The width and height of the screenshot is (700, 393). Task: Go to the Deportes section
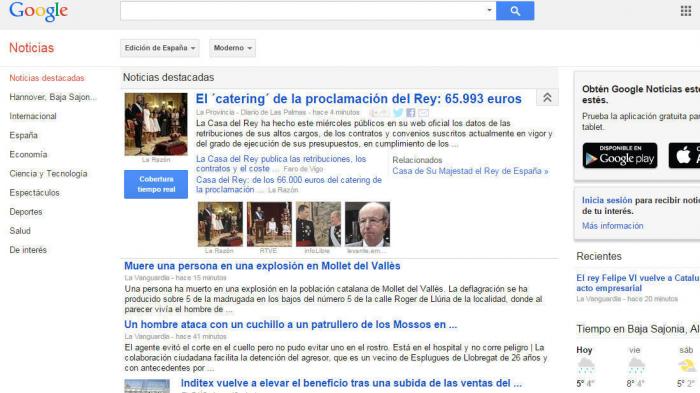coord(26,212)
